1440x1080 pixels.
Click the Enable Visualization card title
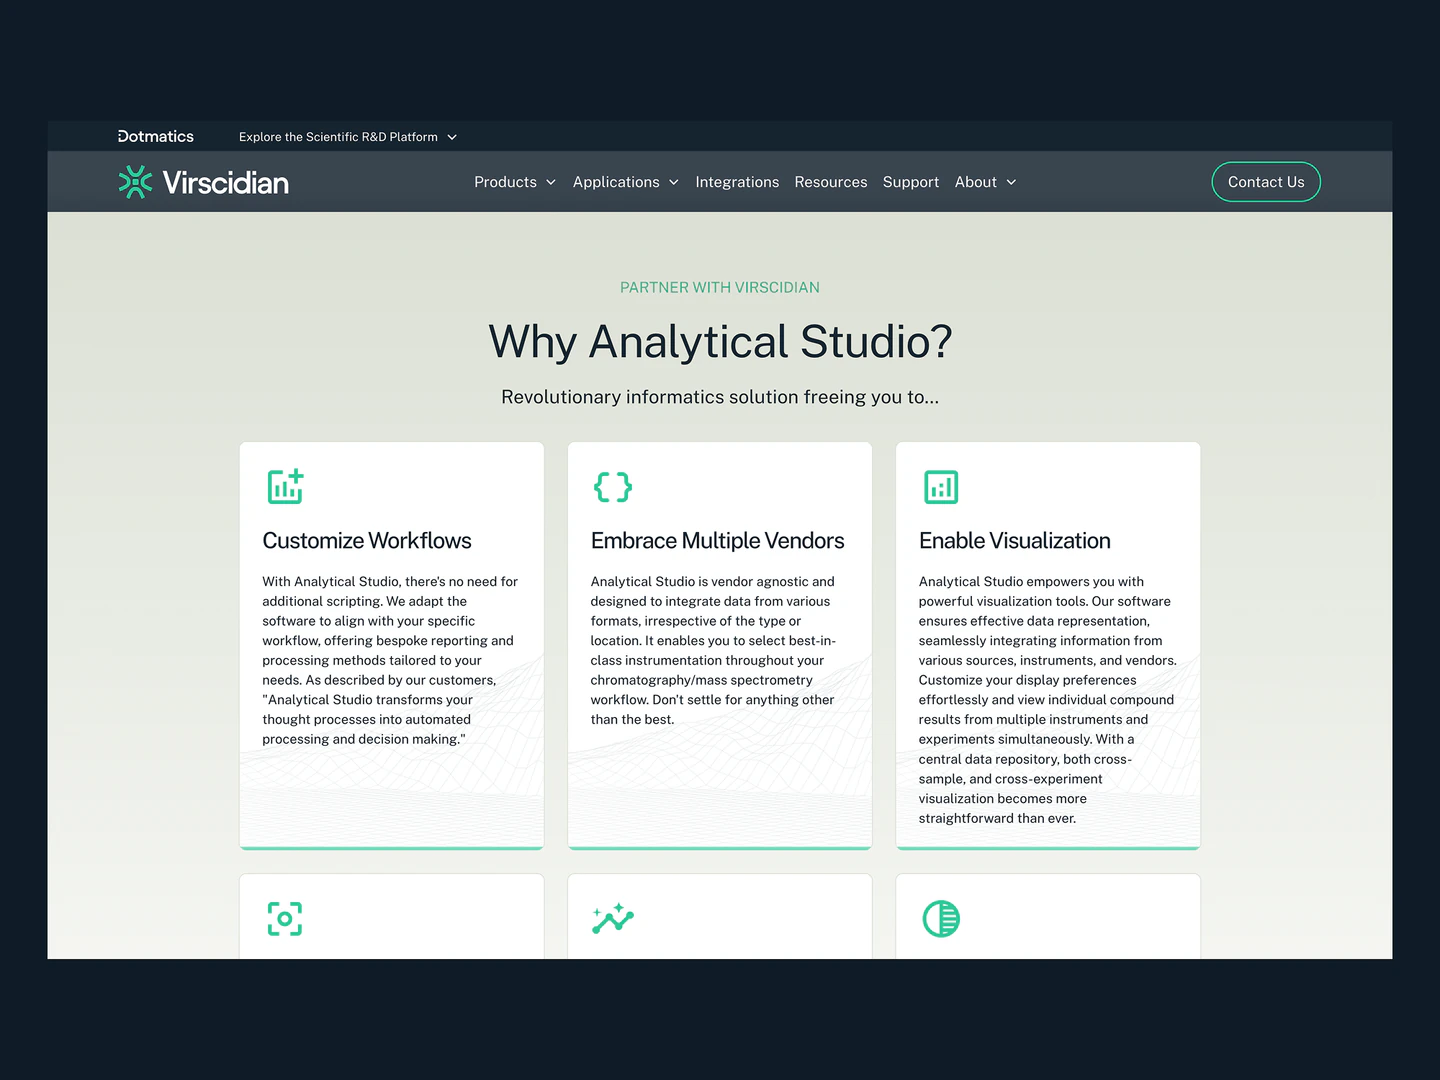(x=1015, y=541)
